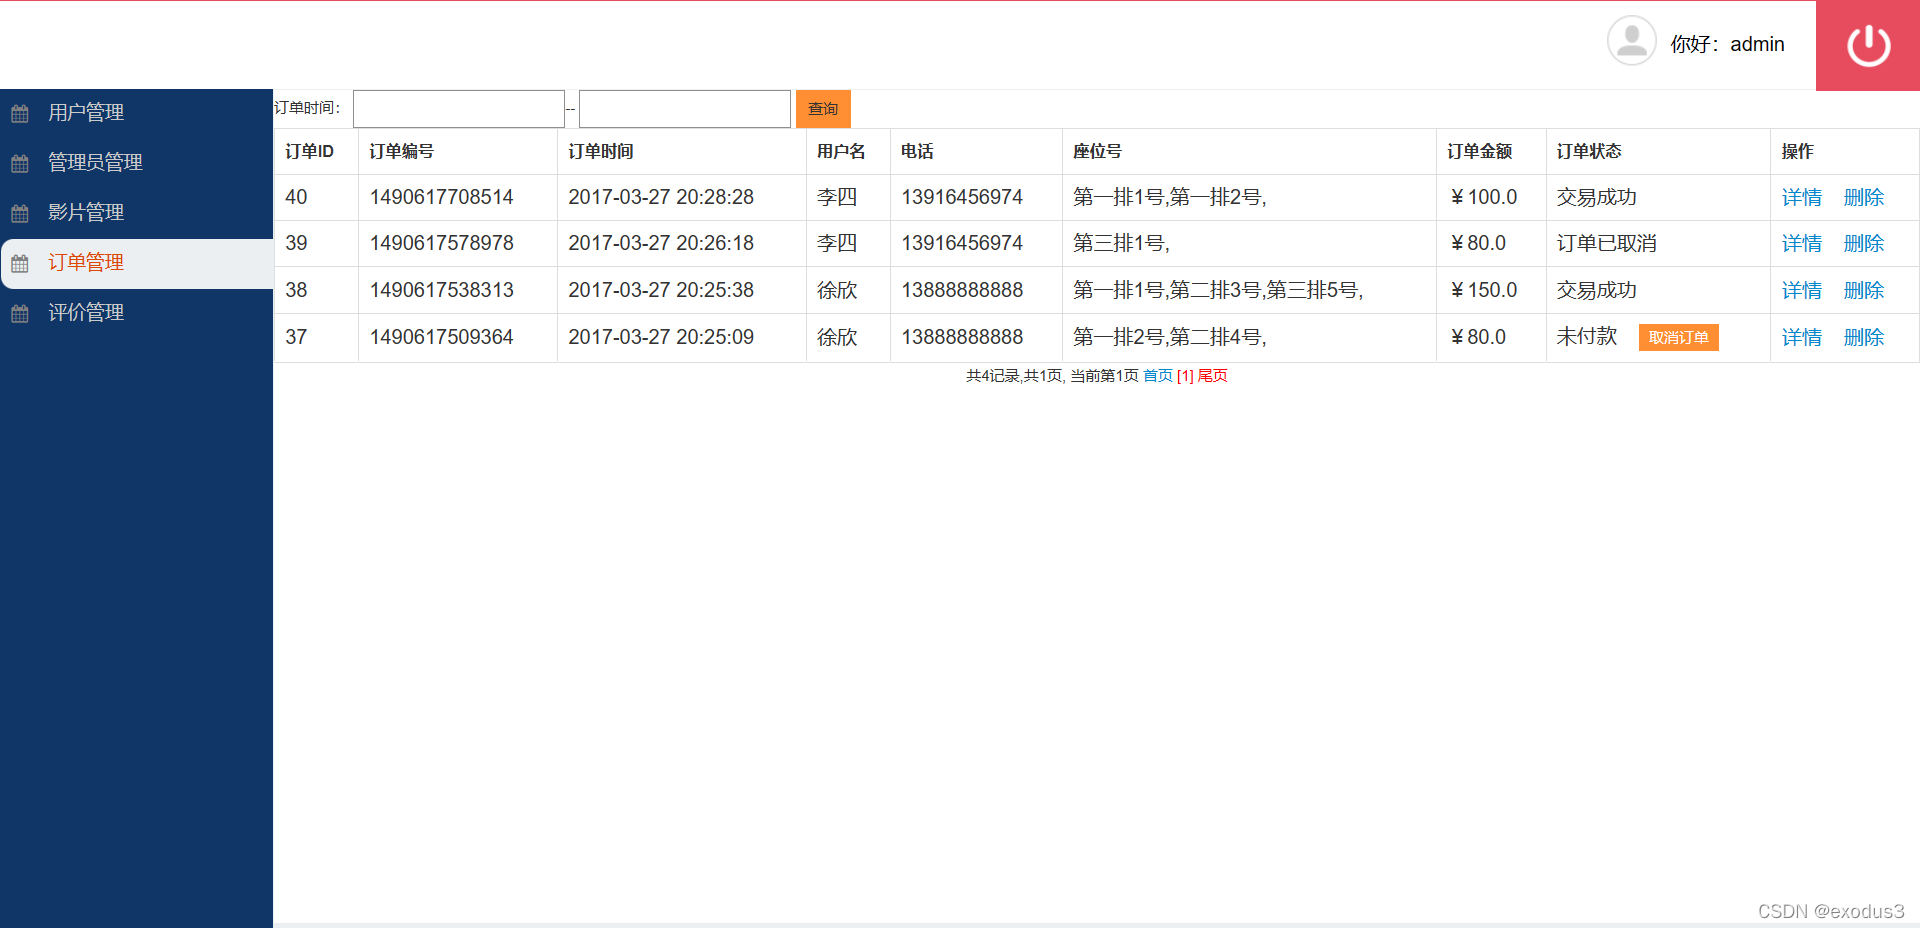The image size is (1920, 928).
Task: Click order number 1490617509364
Action: point(441,338)
